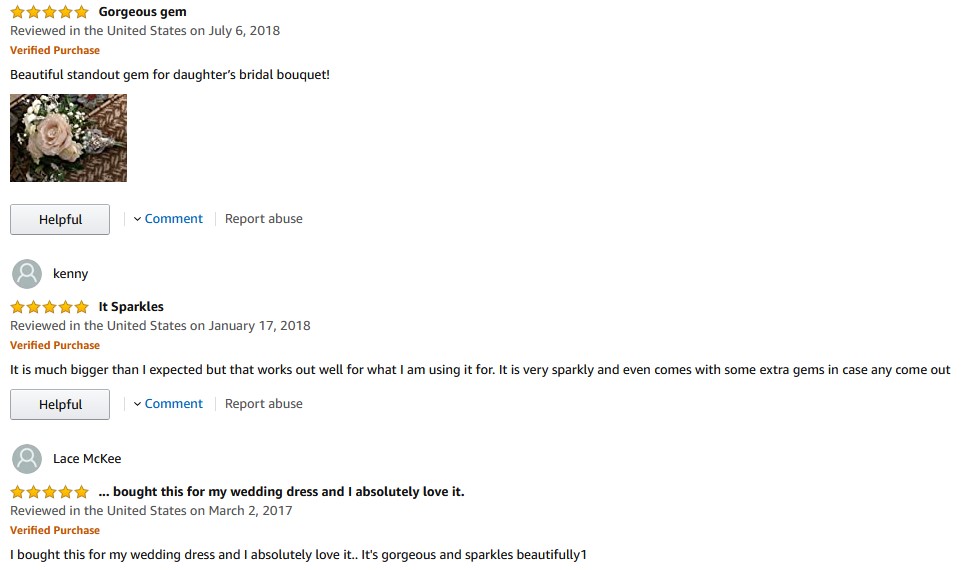Click star rating on wedding dress review

pos(49,492)
